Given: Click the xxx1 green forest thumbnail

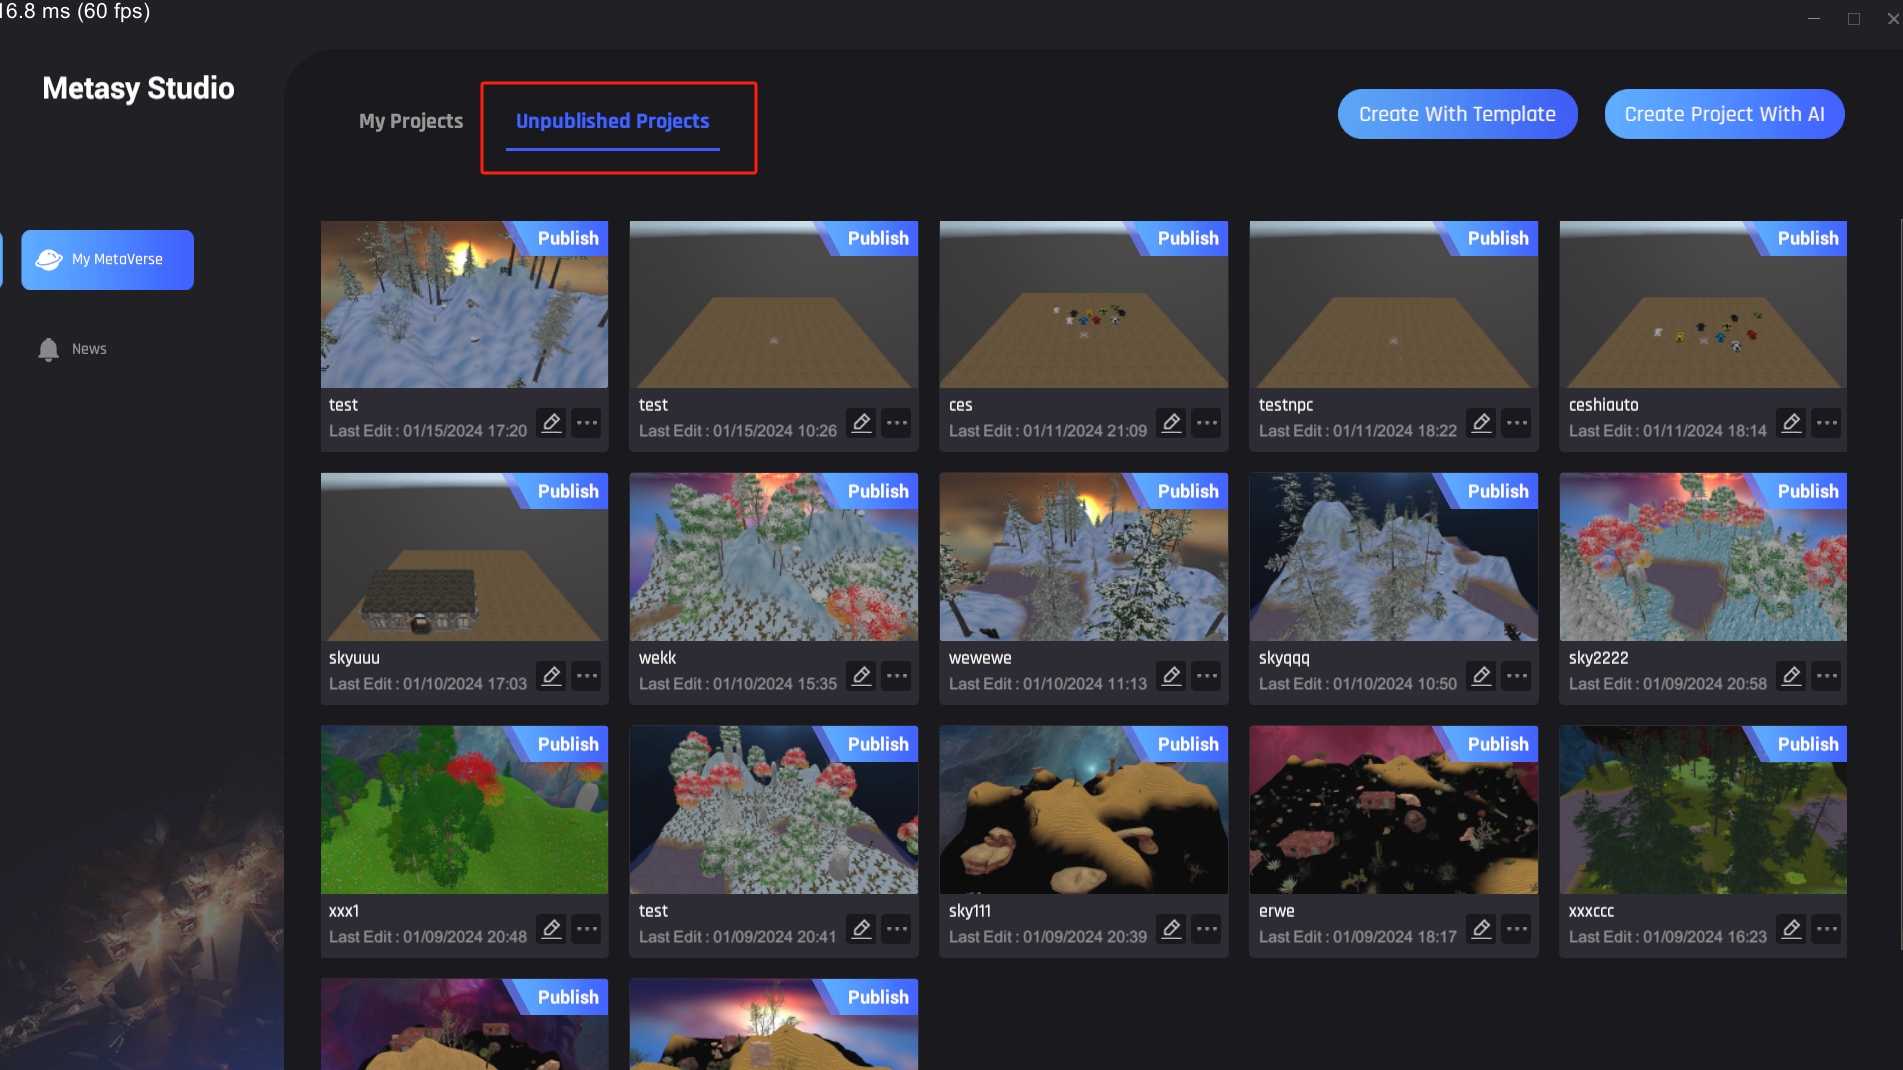Looking at the screenshot, I should 464,818.
